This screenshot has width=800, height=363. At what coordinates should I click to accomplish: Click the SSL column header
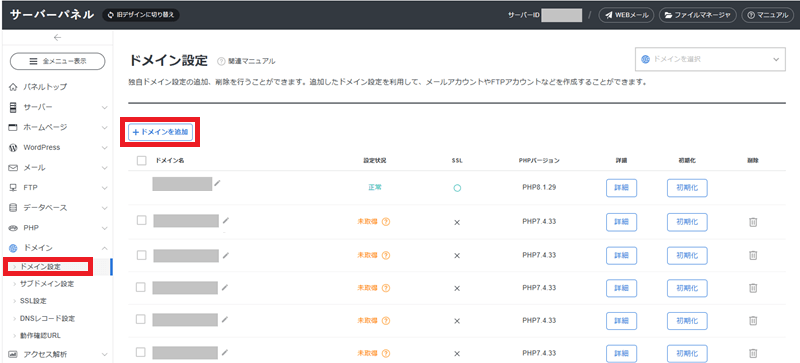click(457, 160)
